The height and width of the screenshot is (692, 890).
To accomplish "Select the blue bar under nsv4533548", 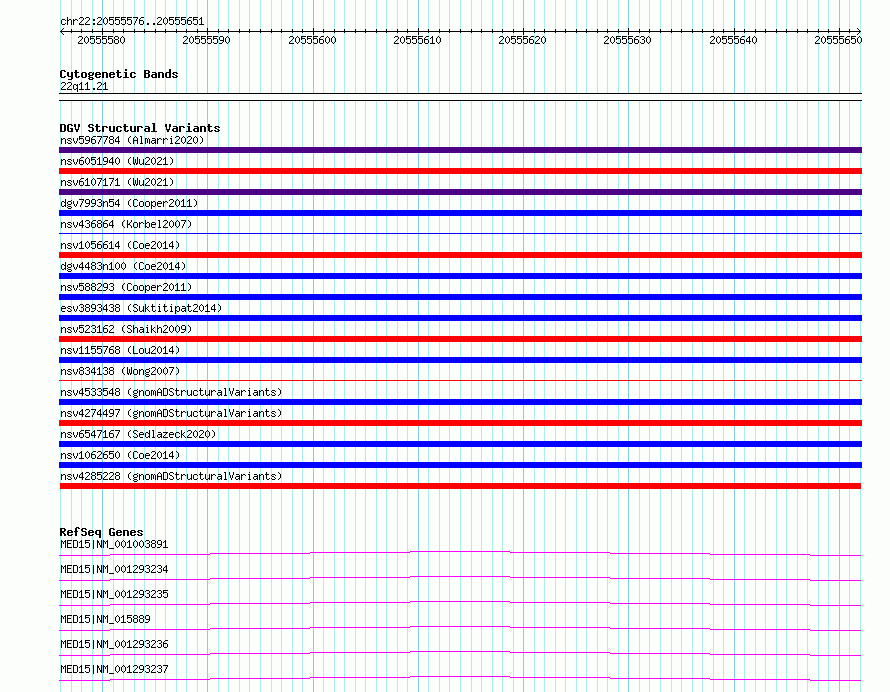I will pos(460,402).
